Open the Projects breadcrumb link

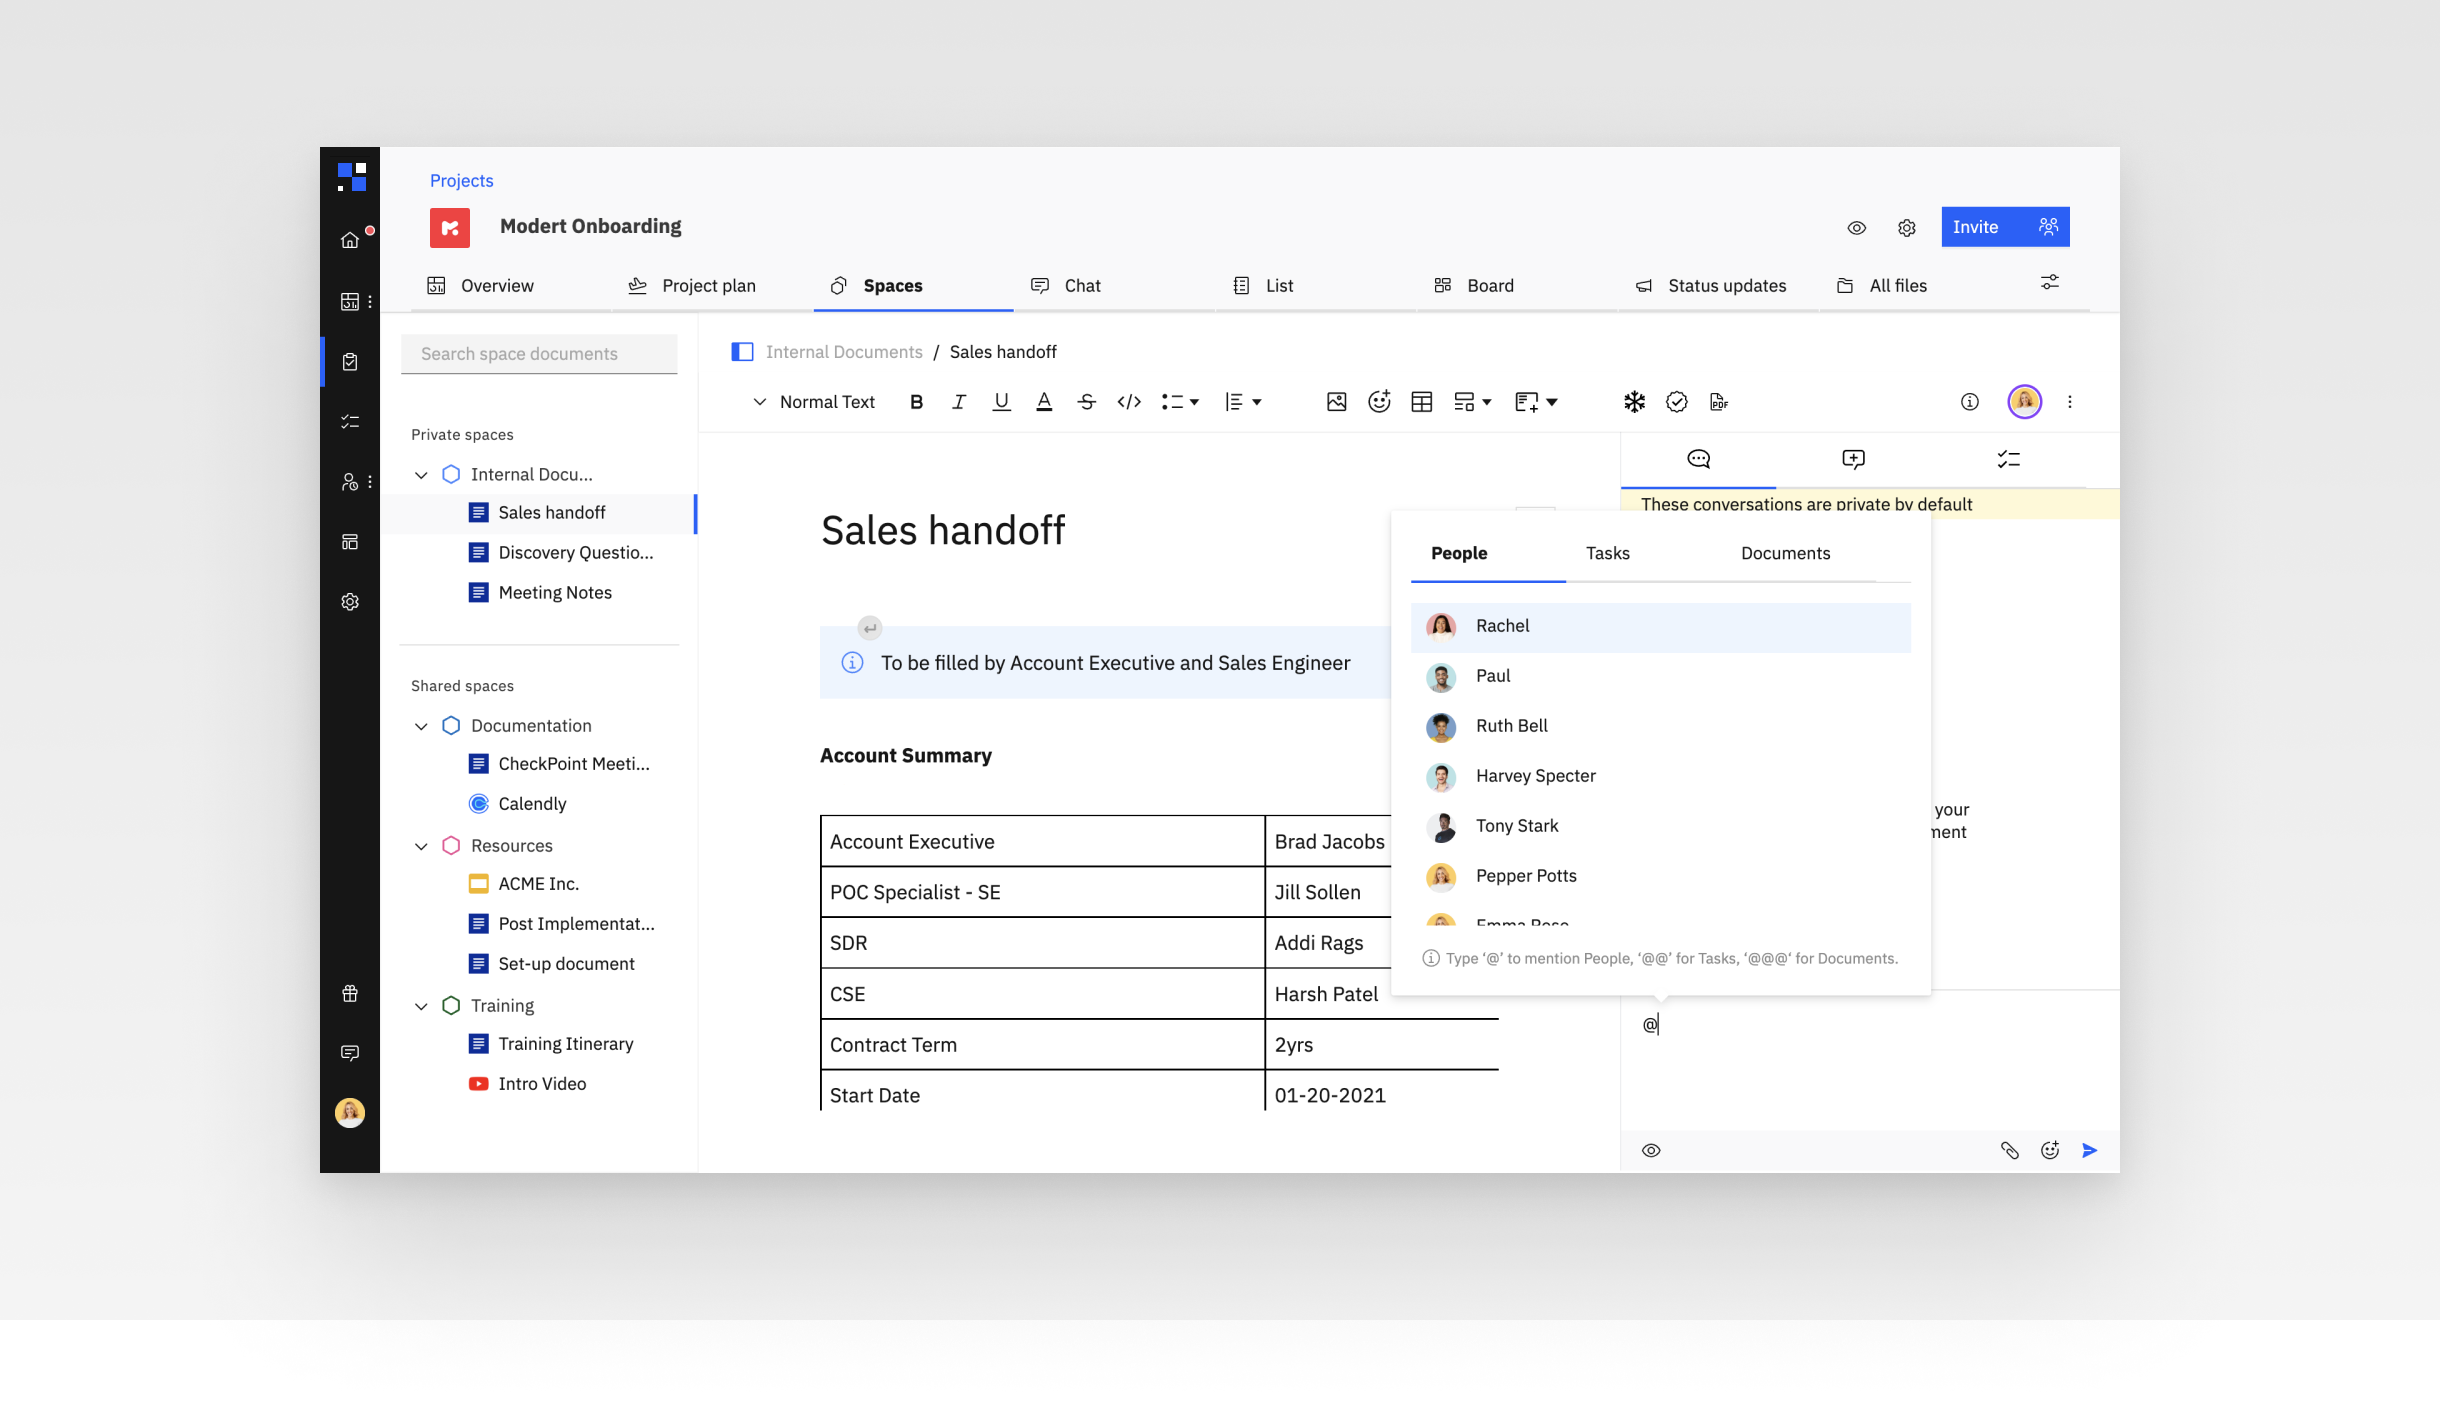(x=461, y=181)
